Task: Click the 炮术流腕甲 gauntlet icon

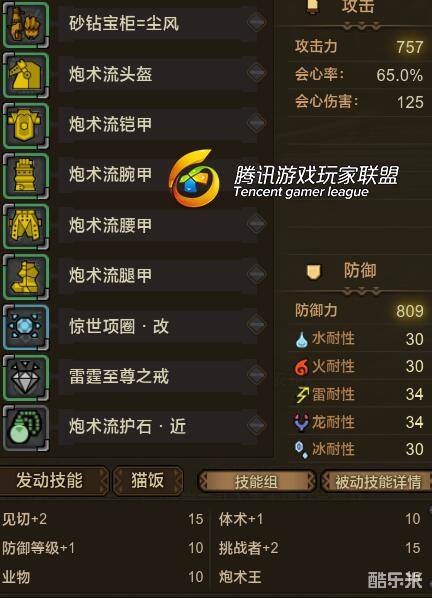Action: point(26,176)
